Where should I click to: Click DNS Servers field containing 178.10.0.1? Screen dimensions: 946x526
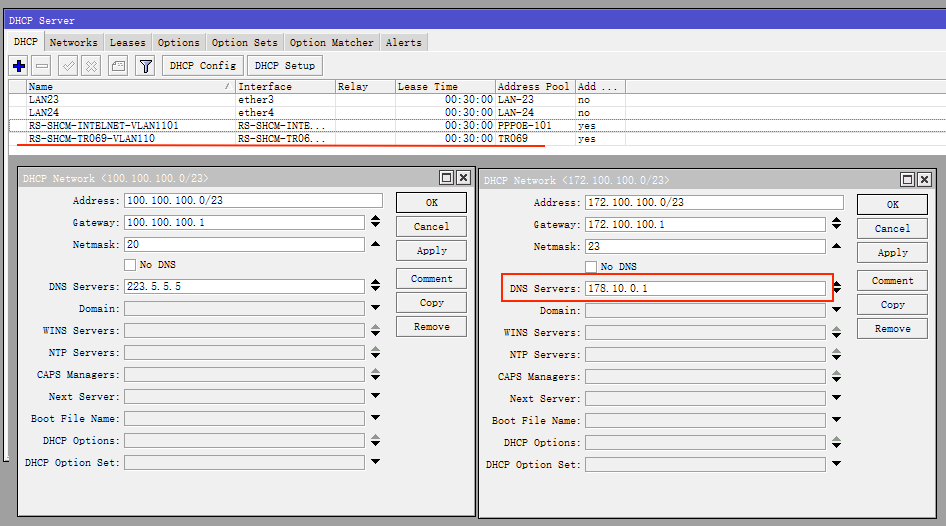coord(706,289)
